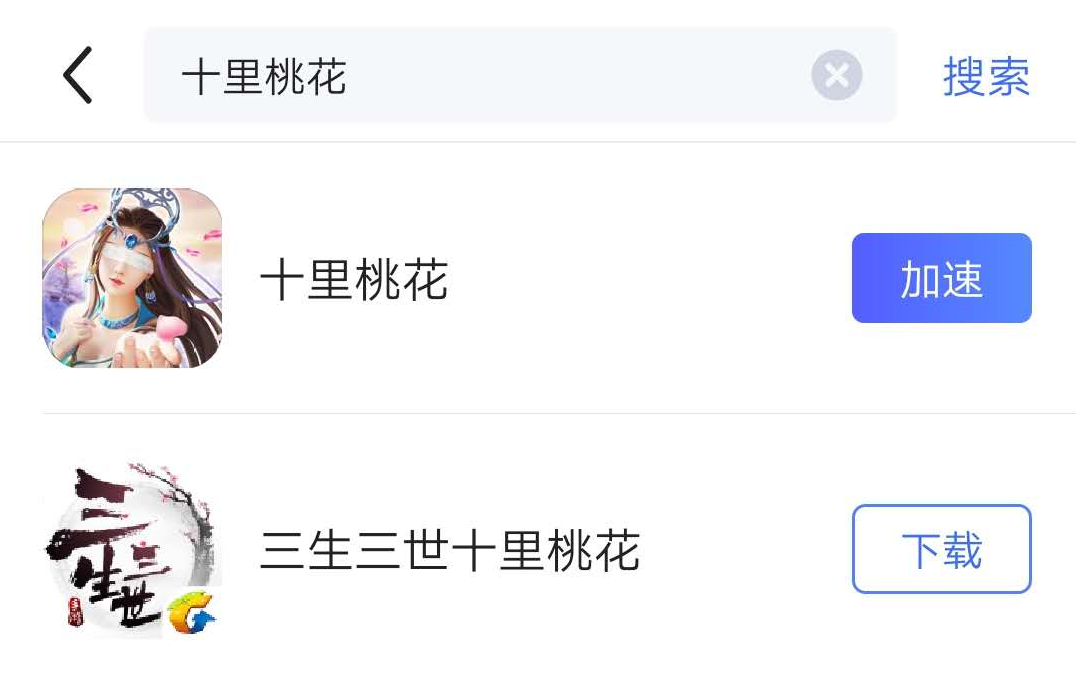Open the second search result row

[x=538, y=549]
